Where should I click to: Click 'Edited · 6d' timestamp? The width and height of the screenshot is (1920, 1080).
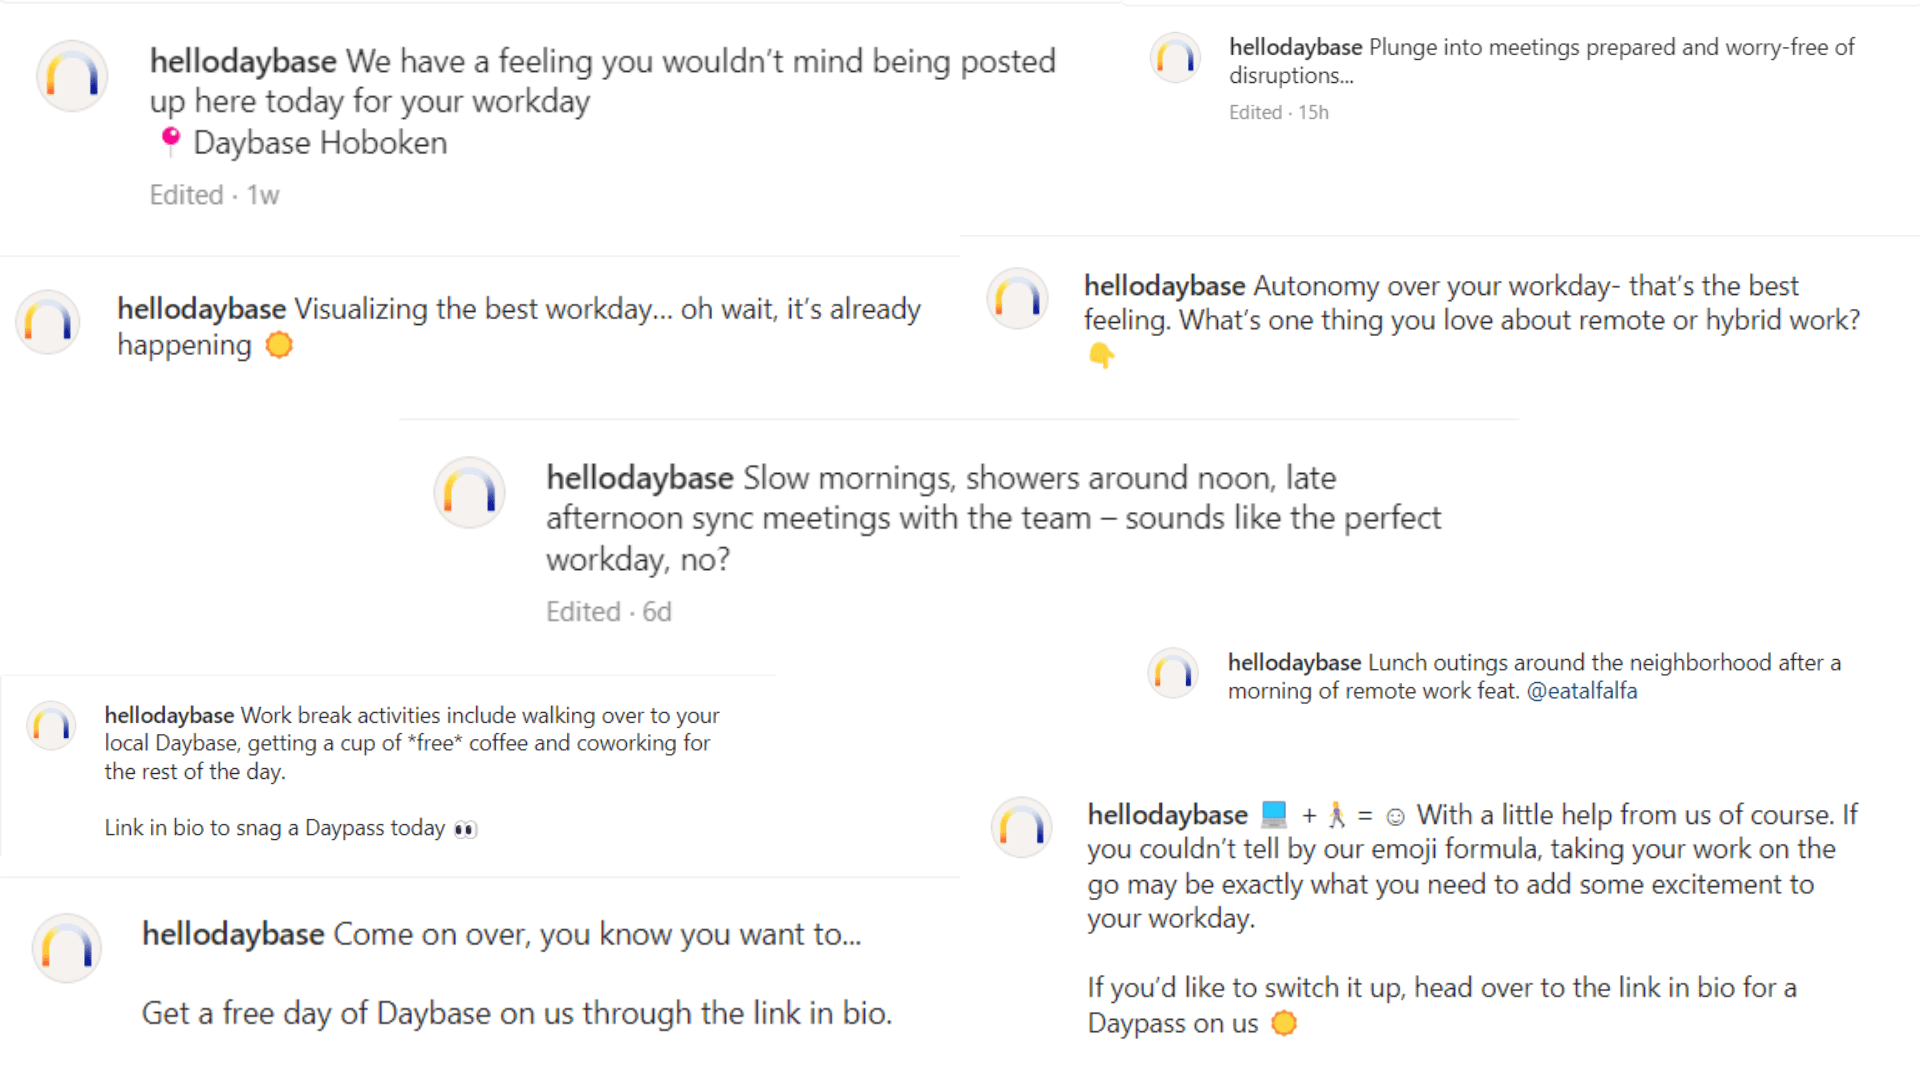click(x=608, y=612)
